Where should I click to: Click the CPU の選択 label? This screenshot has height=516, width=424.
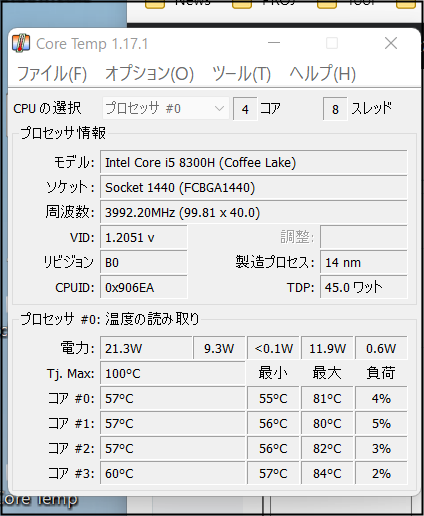point(47,108)
